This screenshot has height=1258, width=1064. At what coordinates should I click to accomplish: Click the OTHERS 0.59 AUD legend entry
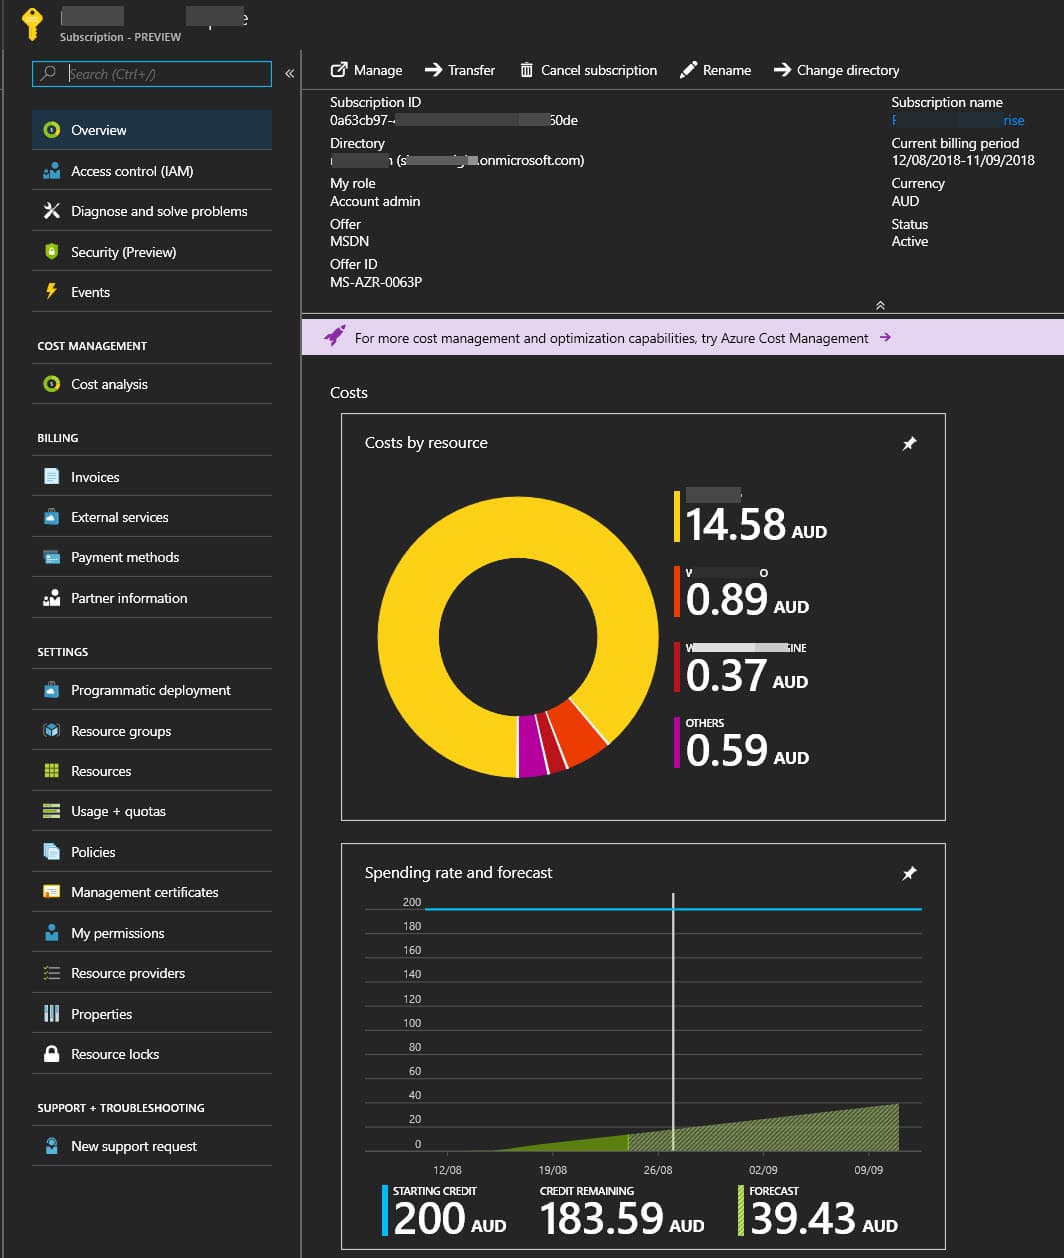click(x=742, y=743)
